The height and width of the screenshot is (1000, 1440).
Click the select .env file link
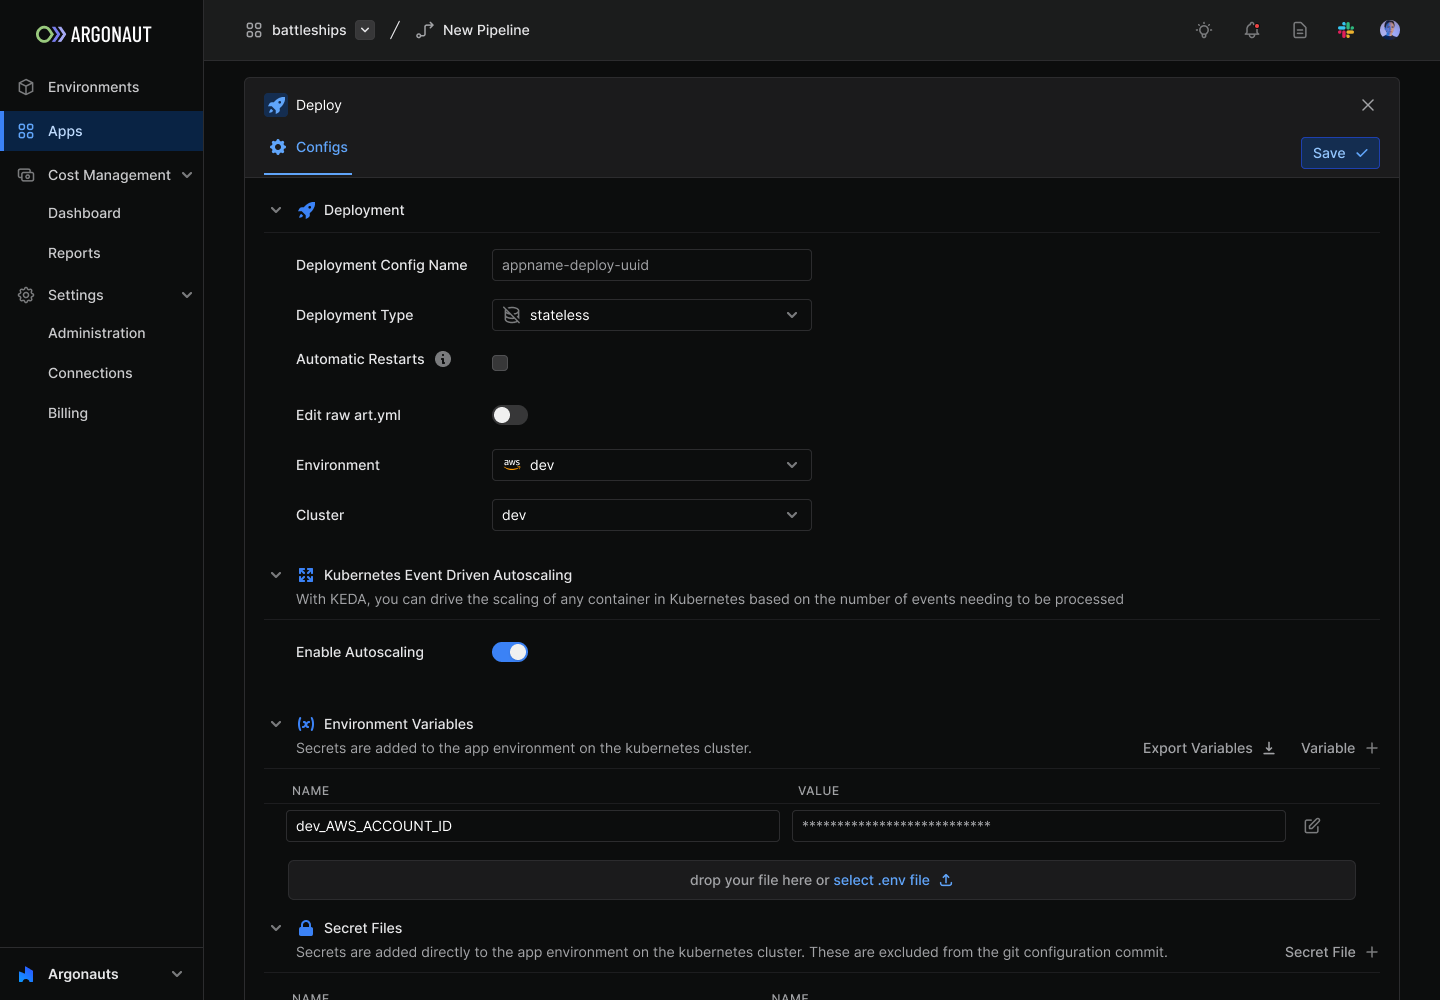881,879
